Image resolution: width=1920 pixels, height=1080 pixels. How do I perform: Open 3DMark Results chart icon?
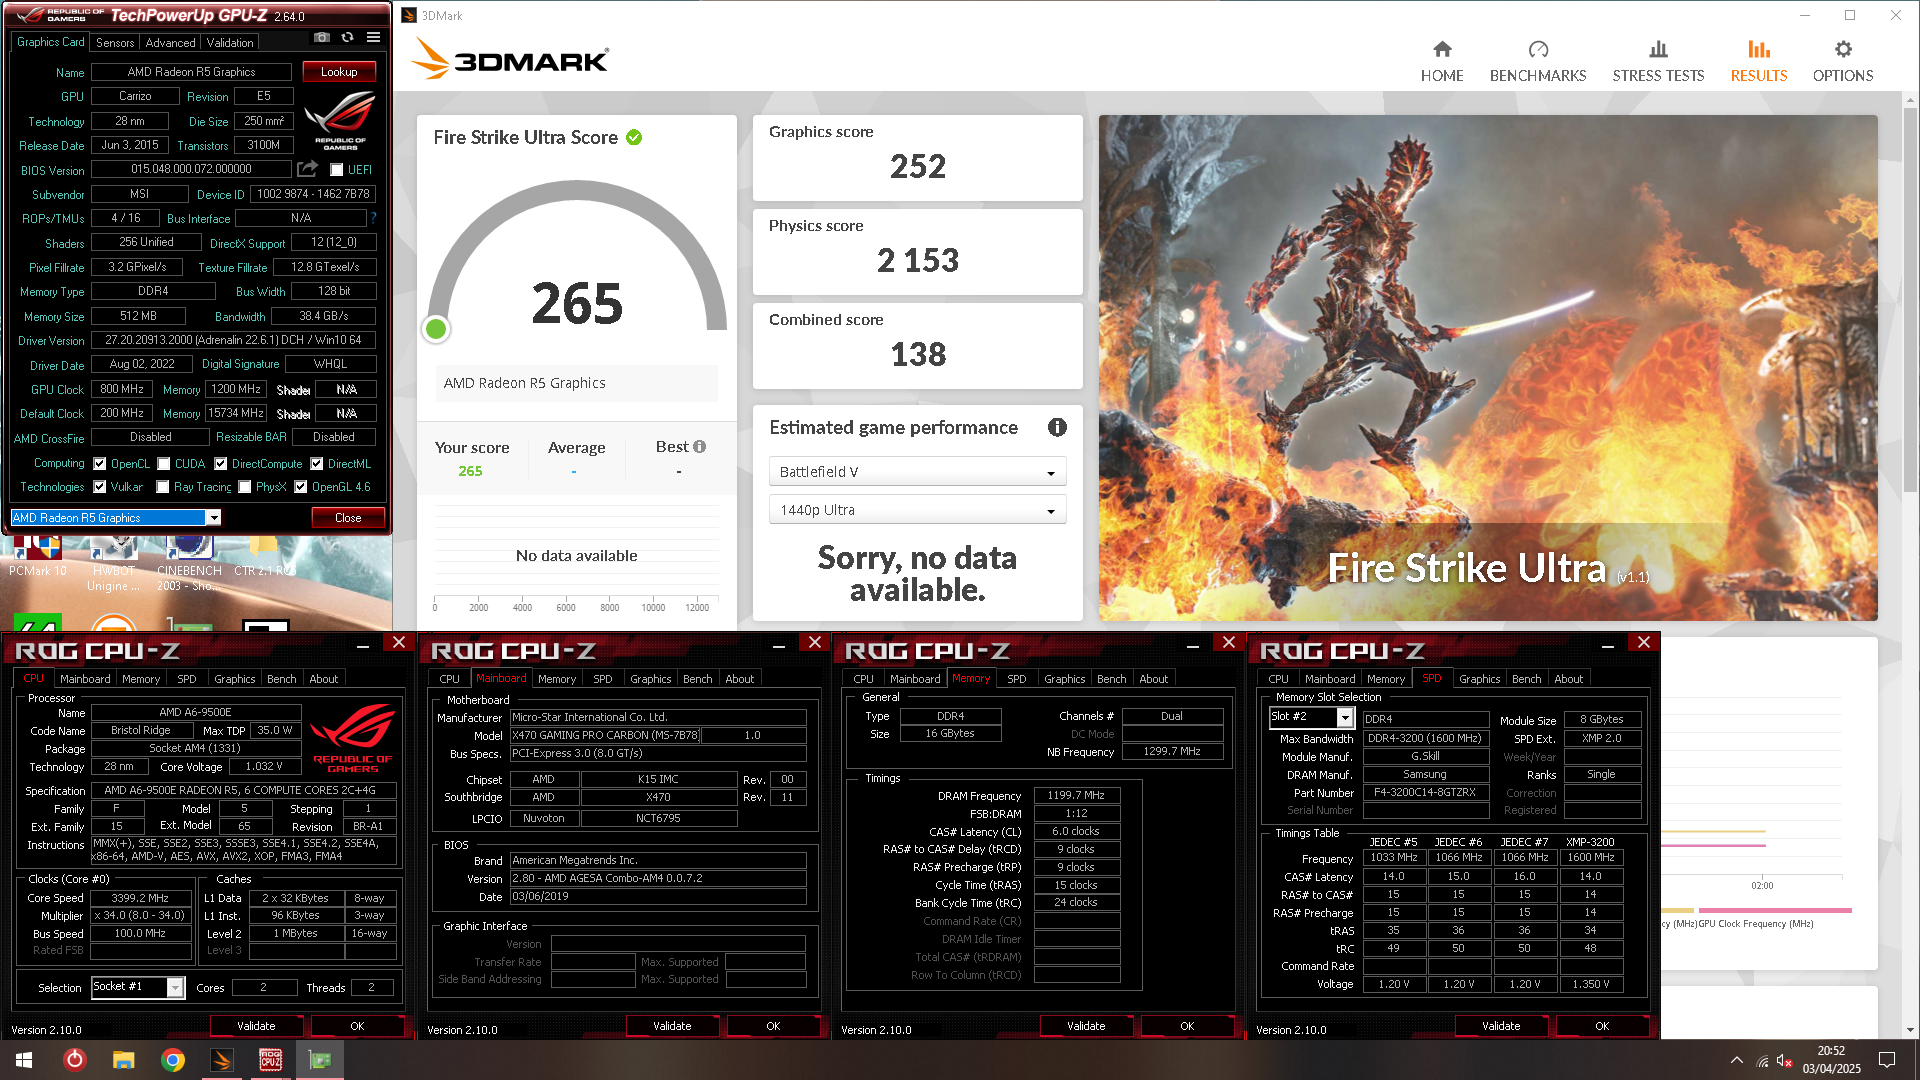point(1759,49)
